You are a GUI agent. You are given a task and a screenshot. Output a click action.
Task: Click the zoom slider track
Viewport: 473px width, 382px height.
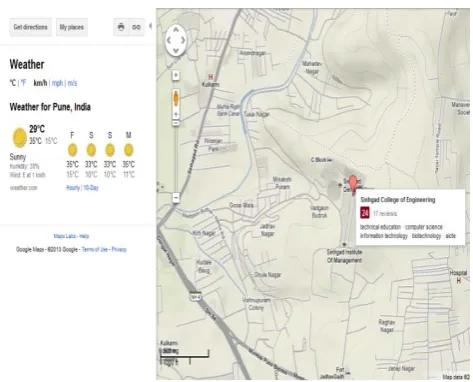point(176,158)
